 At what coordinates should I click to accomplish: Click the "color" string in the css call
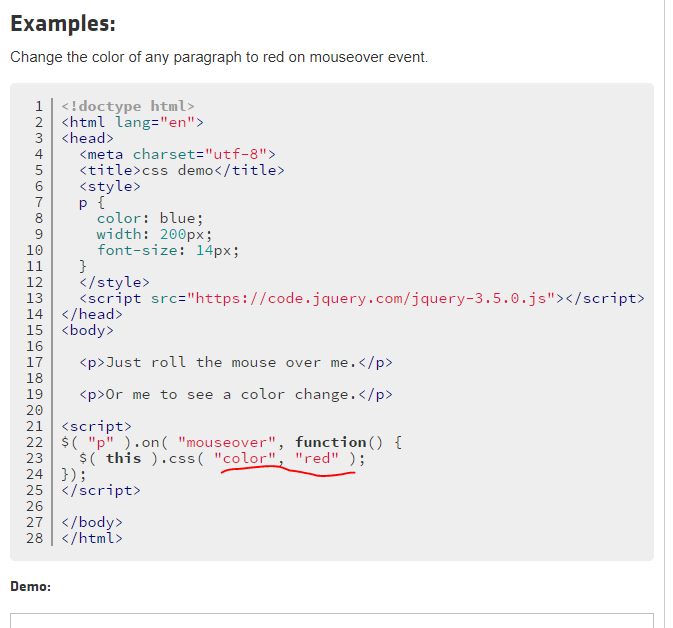[x=245, y=458]
